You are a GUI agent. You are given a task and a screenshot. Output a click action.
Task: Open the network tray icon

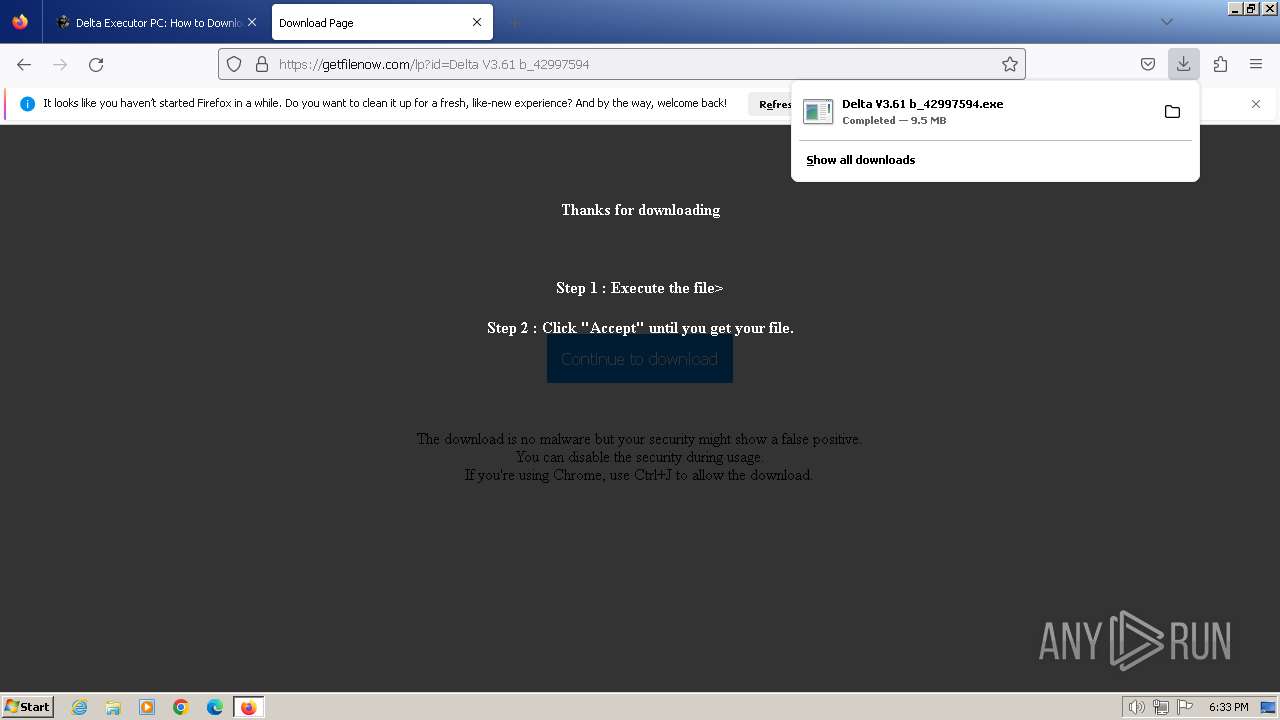click(x=1160, y=707)
